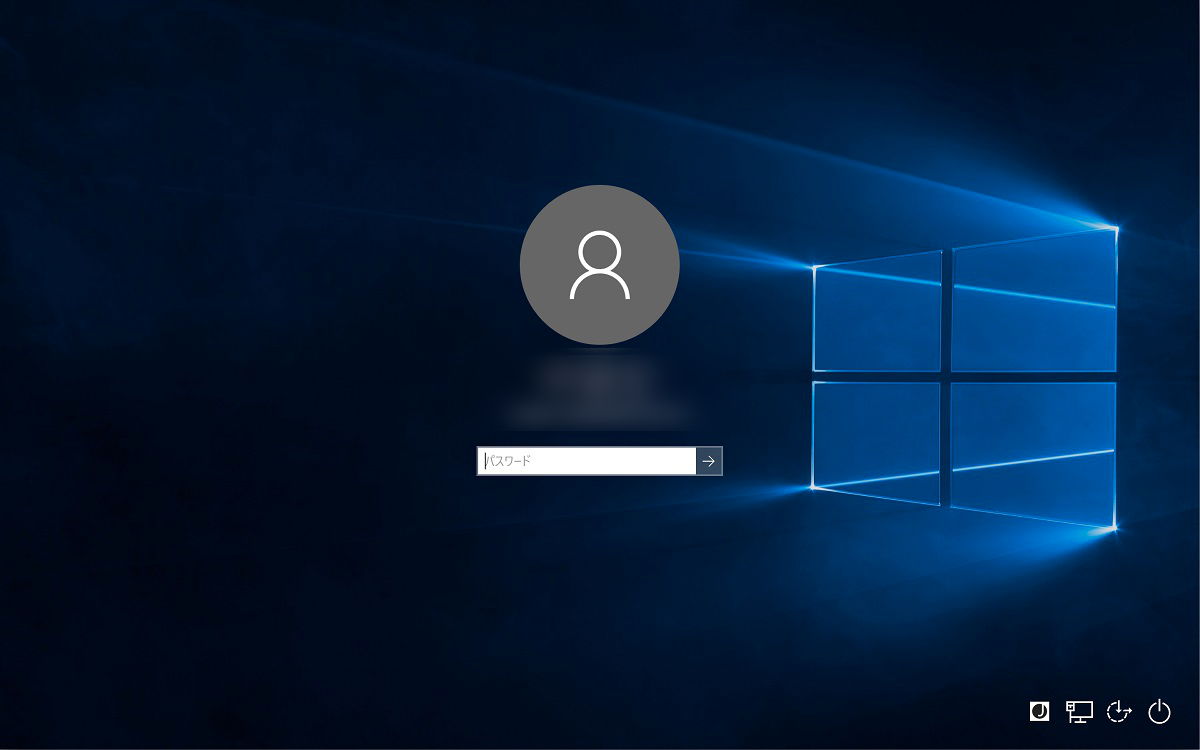Select the monitor-shaped network icon
The image size is (1200, 750).
tap(1079, 711)
